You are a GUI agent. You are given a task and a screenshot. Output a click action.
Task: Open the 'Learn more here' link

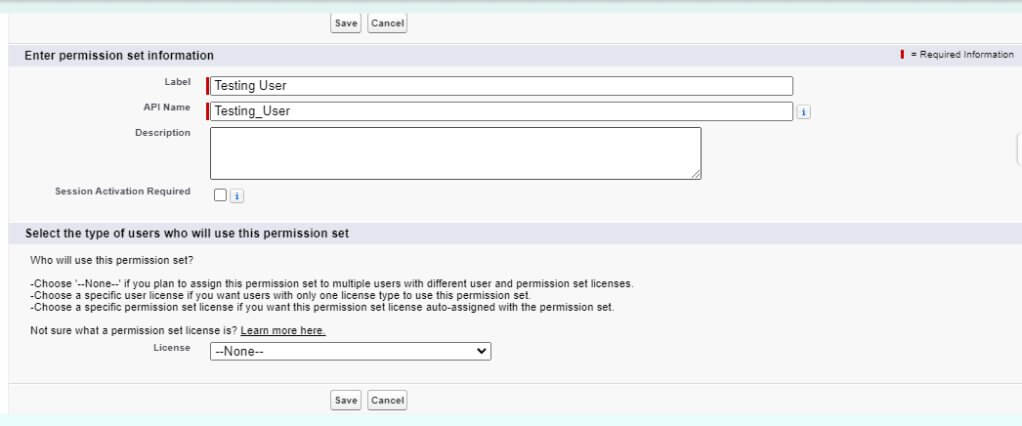tap(283, 331)
